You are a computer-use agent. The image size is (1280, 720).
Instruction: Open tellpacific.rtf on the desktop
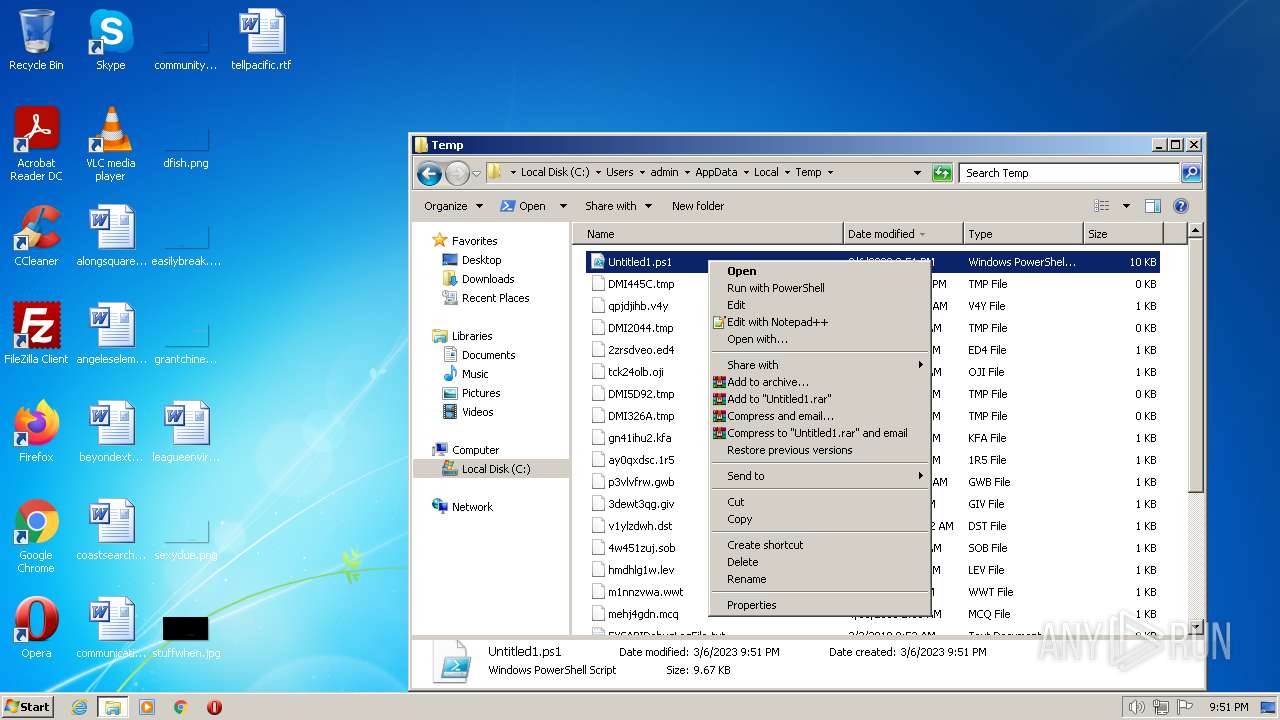coord(261,40)
